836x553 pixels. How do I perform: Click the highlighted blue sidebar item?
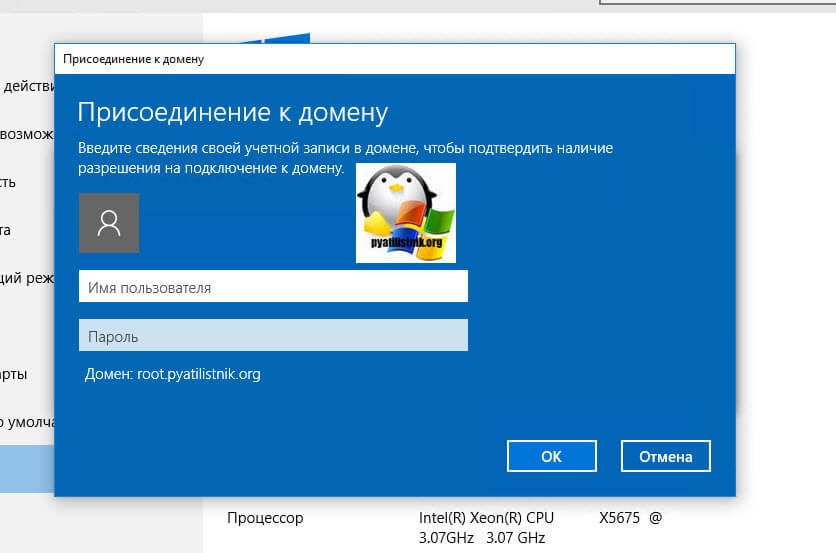(27, 469)
